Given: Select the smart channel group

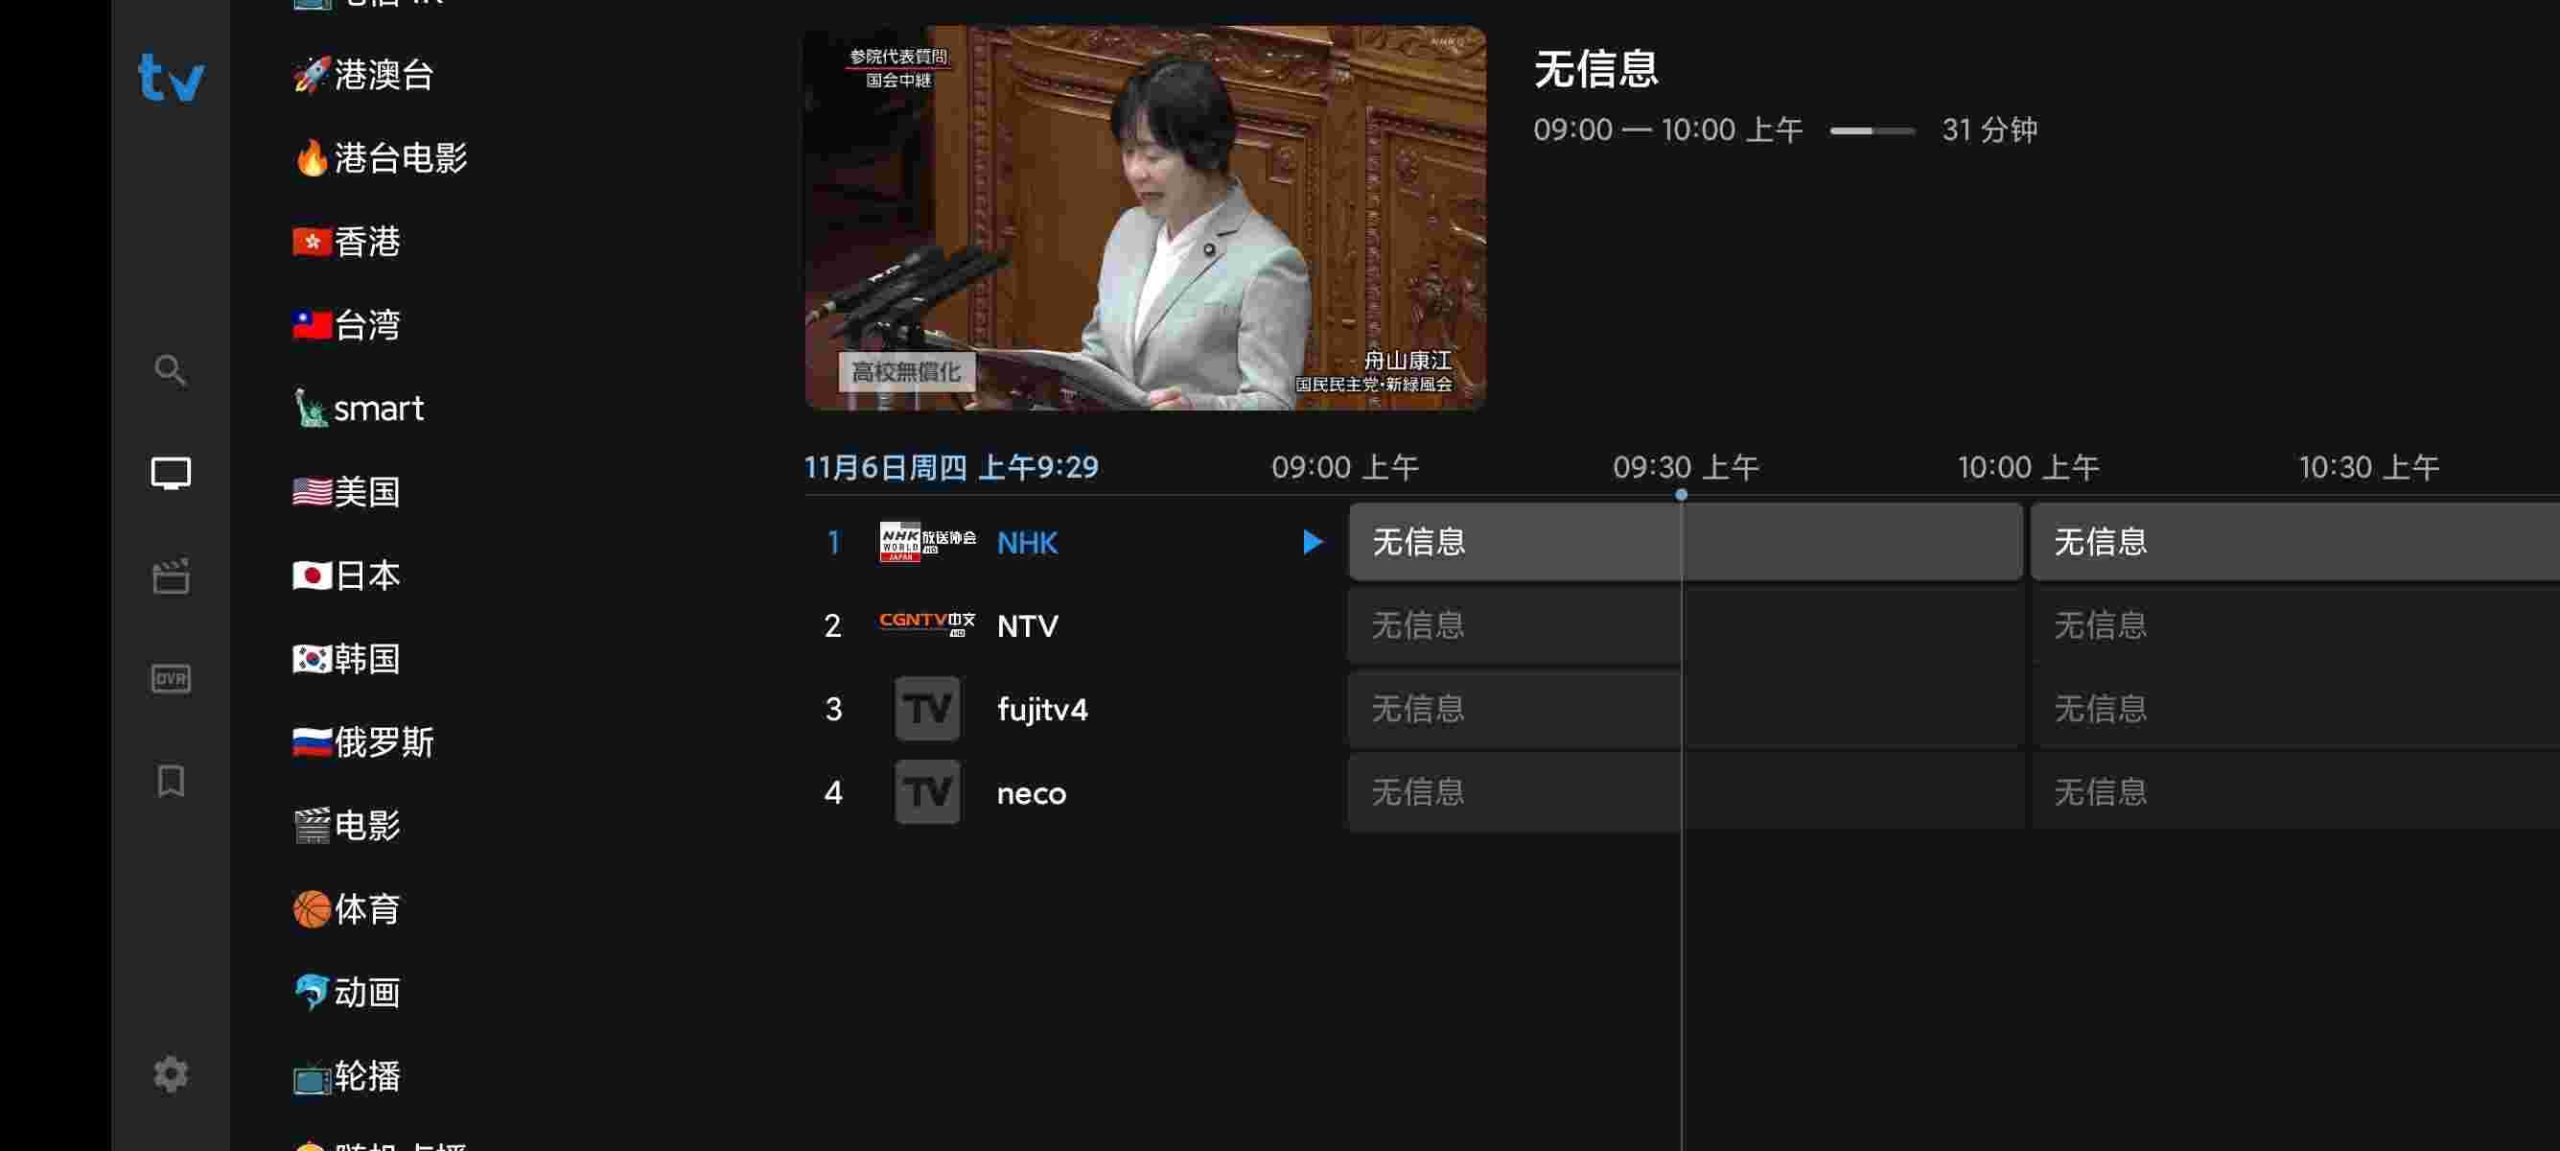Looking at the screenshot, I should point(358,408).
